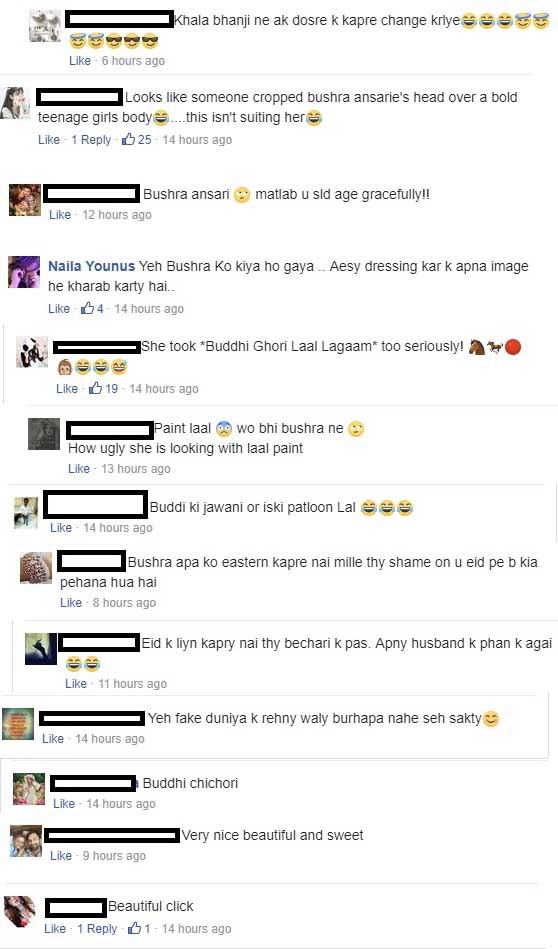The width and height of the screenshot is (558, 949).
Task: Open Naila Younus profile picture
Action: click(x=24, y=272)
